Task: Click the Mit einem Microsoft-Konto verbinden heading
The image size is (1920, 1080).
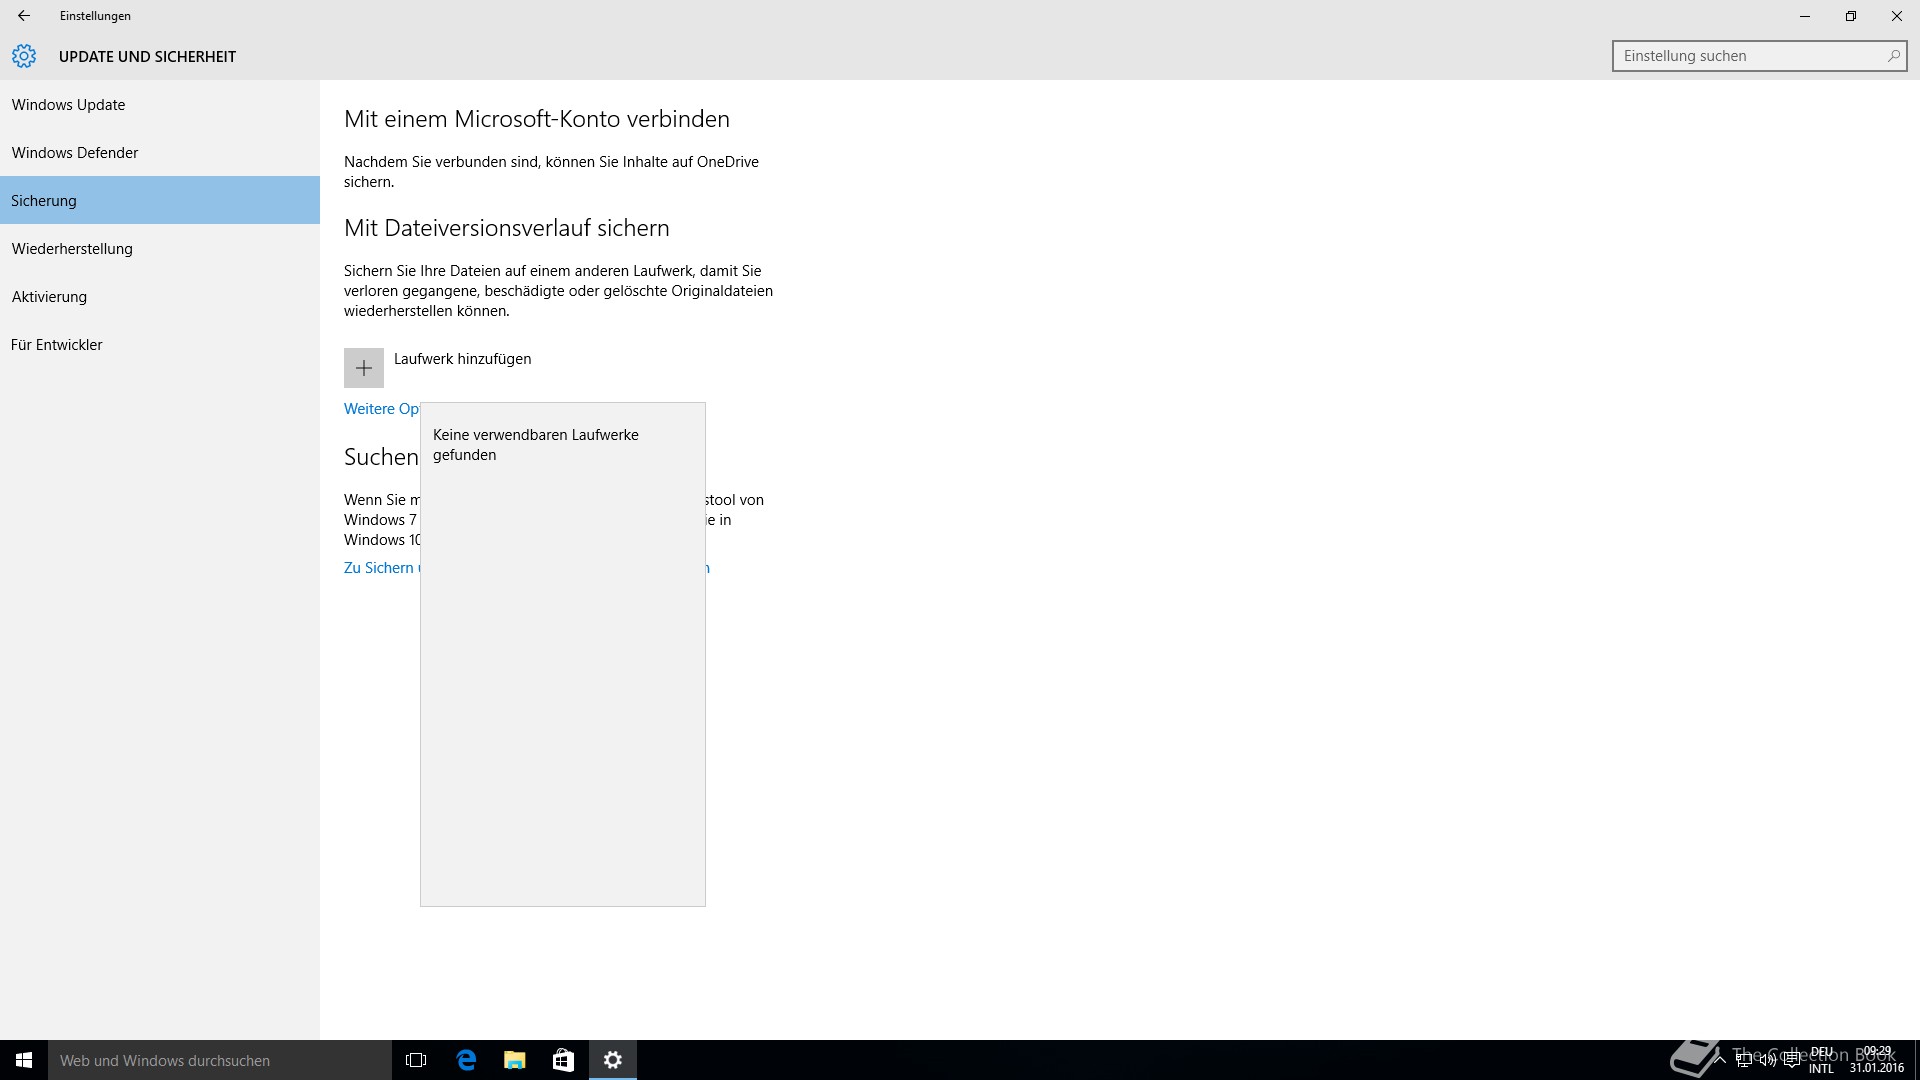Action: tap(537, 119)
